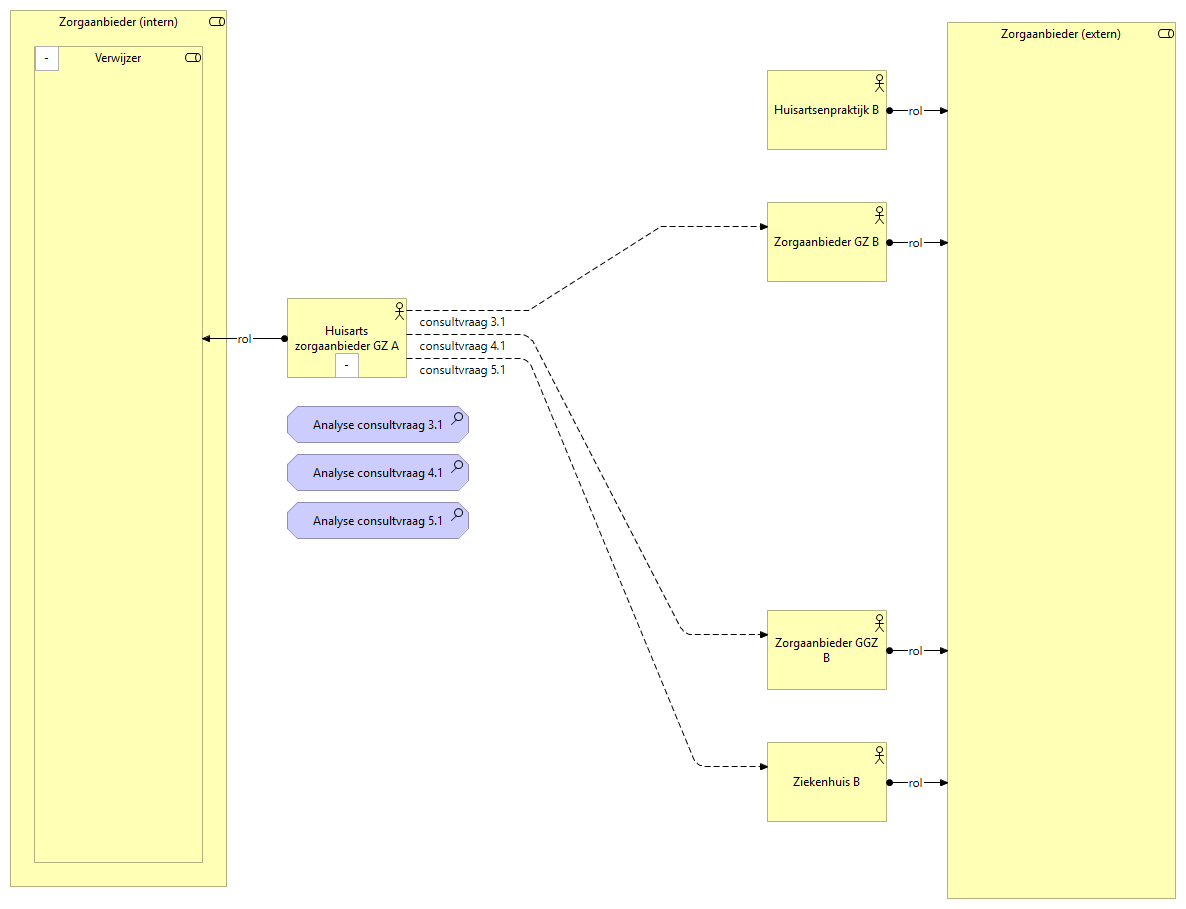Click rol label beside Ziekenhuis B

[915, 783]
